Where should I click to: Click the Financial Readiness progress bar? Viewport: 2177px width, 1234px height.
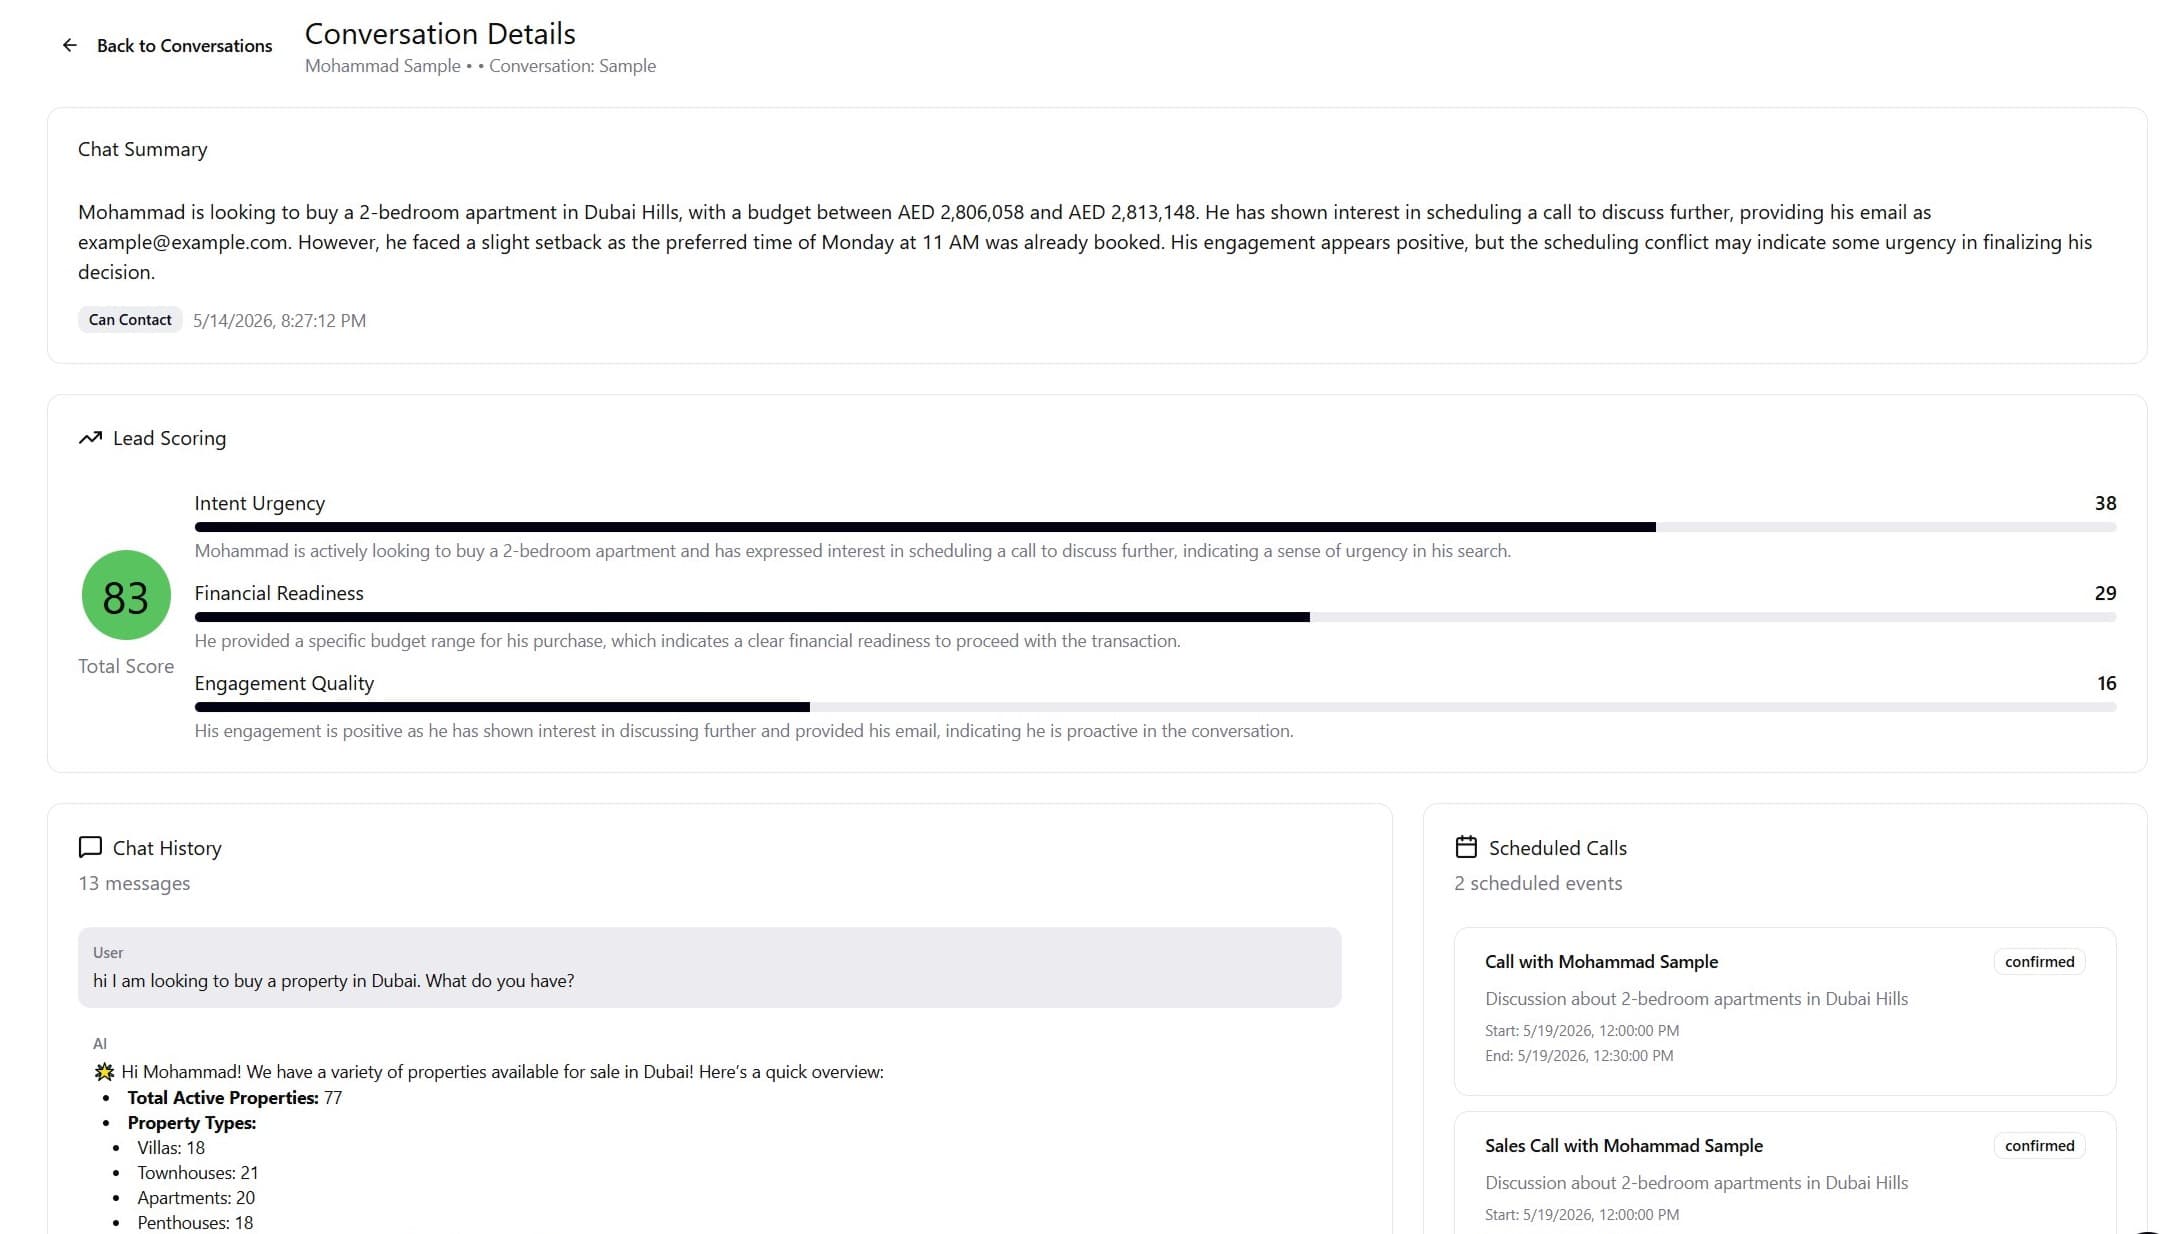(1155, 617)
